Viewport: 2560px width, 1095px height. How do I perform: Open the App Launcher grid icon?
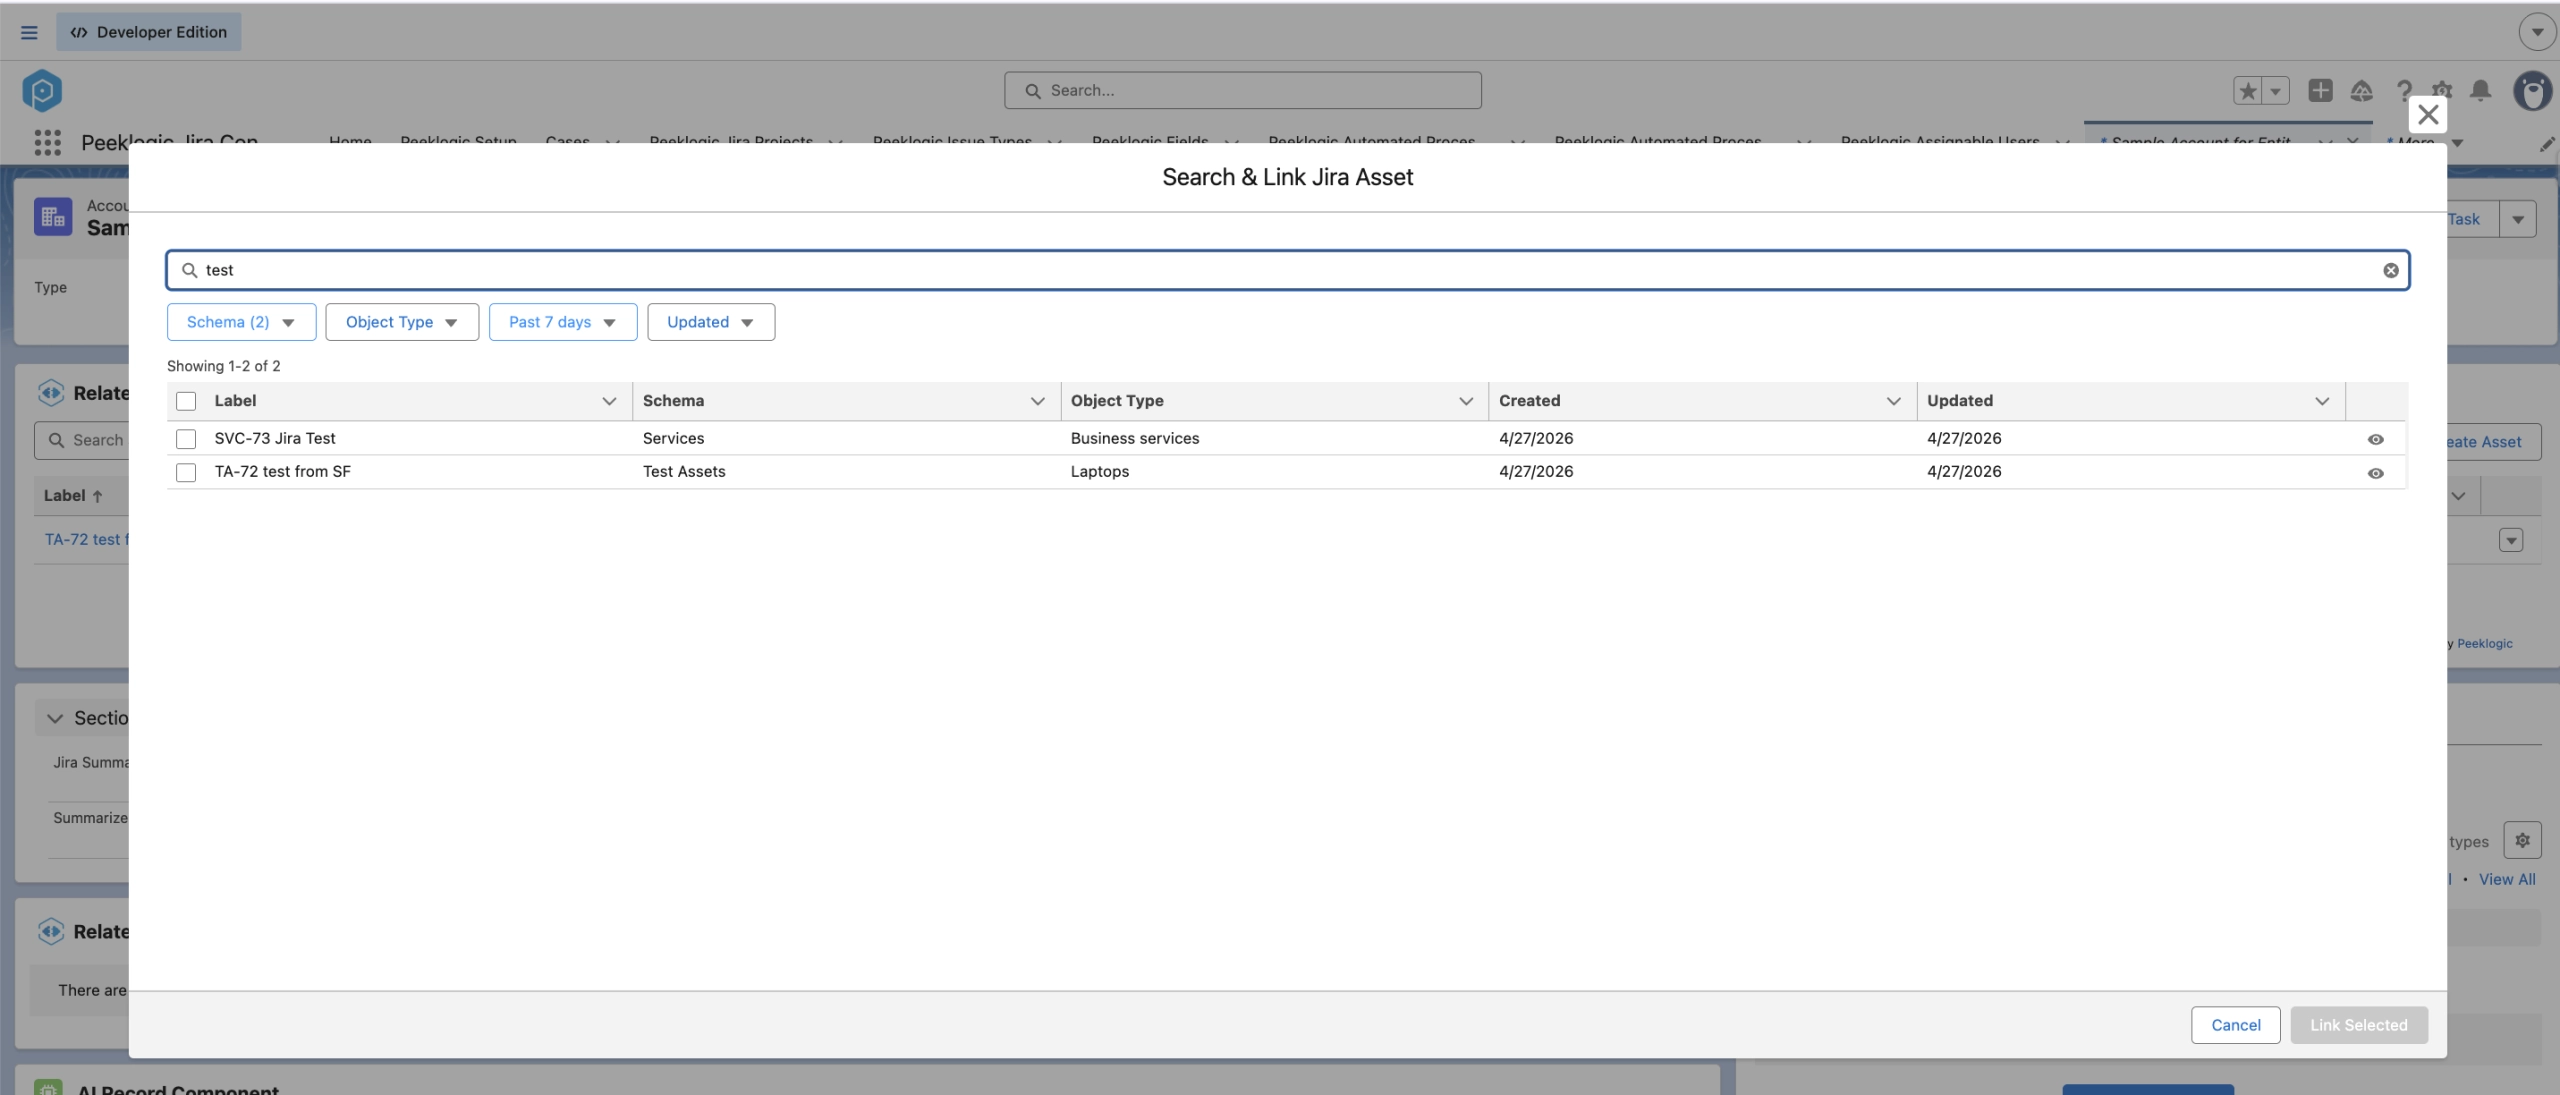click(x=47, y=142)
